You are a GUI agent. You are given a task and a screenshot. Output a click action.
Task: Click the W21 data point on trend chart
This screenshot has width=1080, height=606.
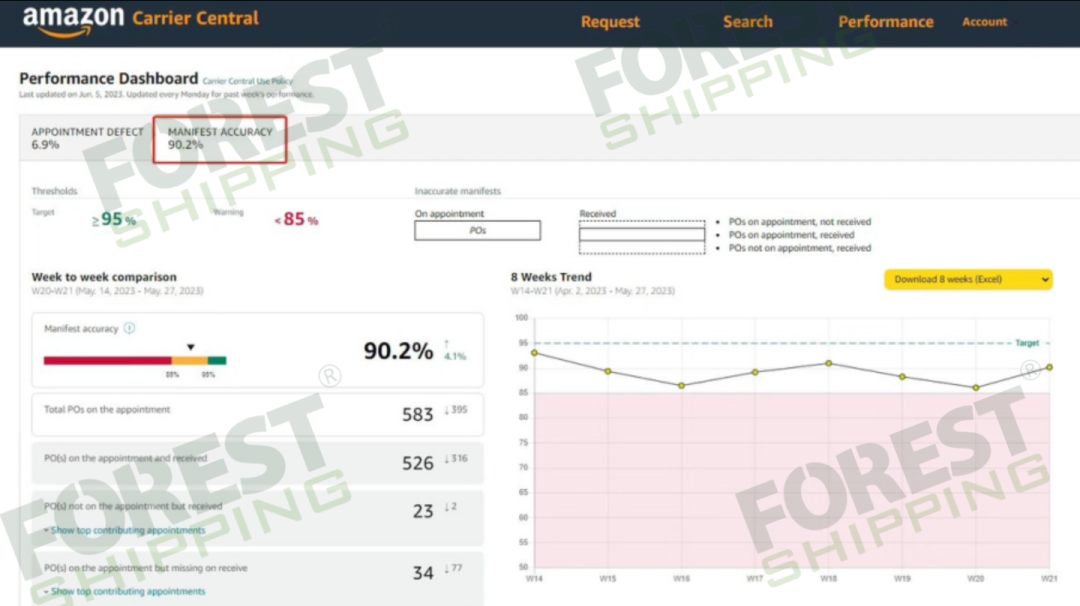[1048, 367]
